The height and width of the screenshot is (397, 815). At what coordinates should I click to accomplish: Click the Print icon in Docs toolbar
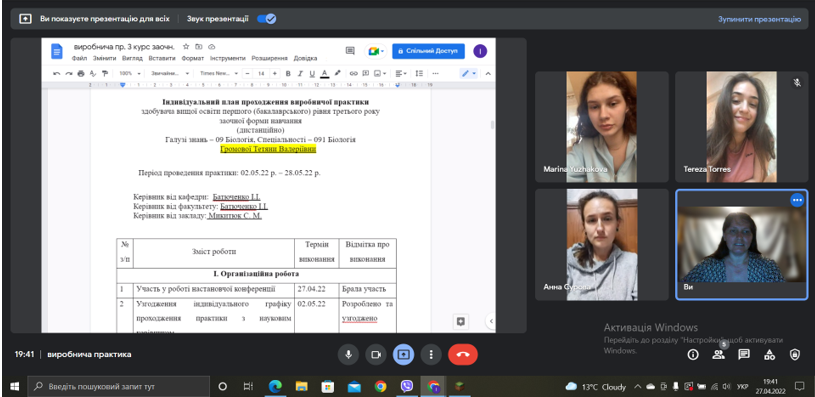click(x=81, y=73)
